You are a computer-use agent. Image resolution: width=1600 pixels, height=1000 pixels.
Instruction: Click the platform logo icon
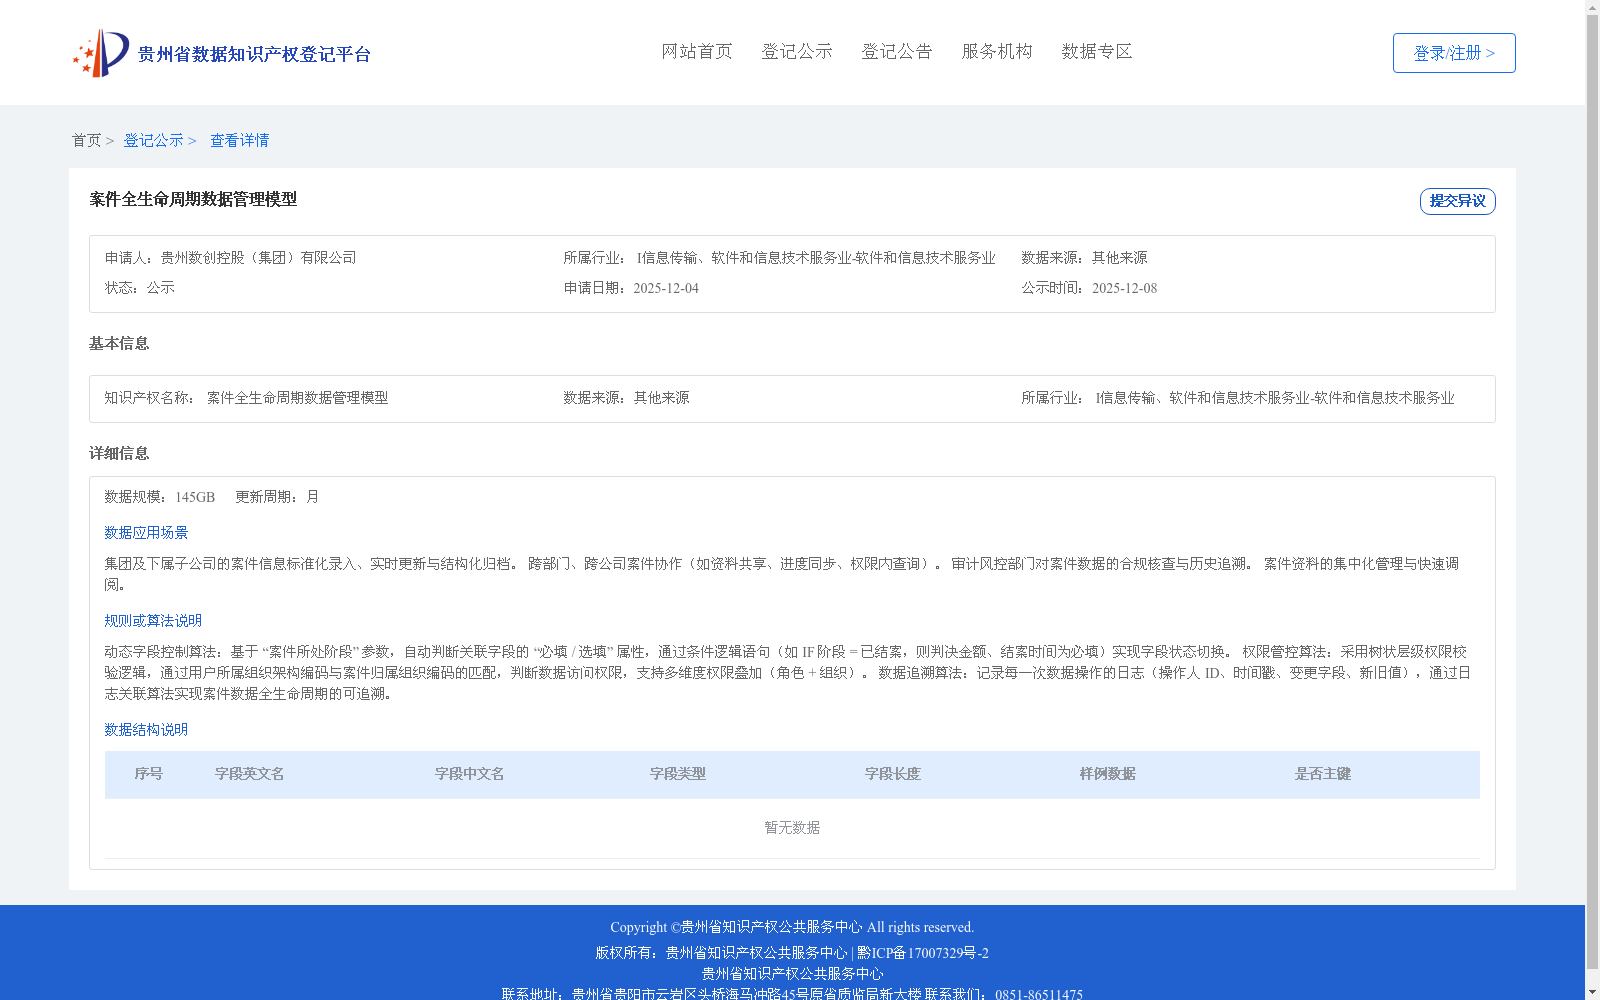coord(101,53)
